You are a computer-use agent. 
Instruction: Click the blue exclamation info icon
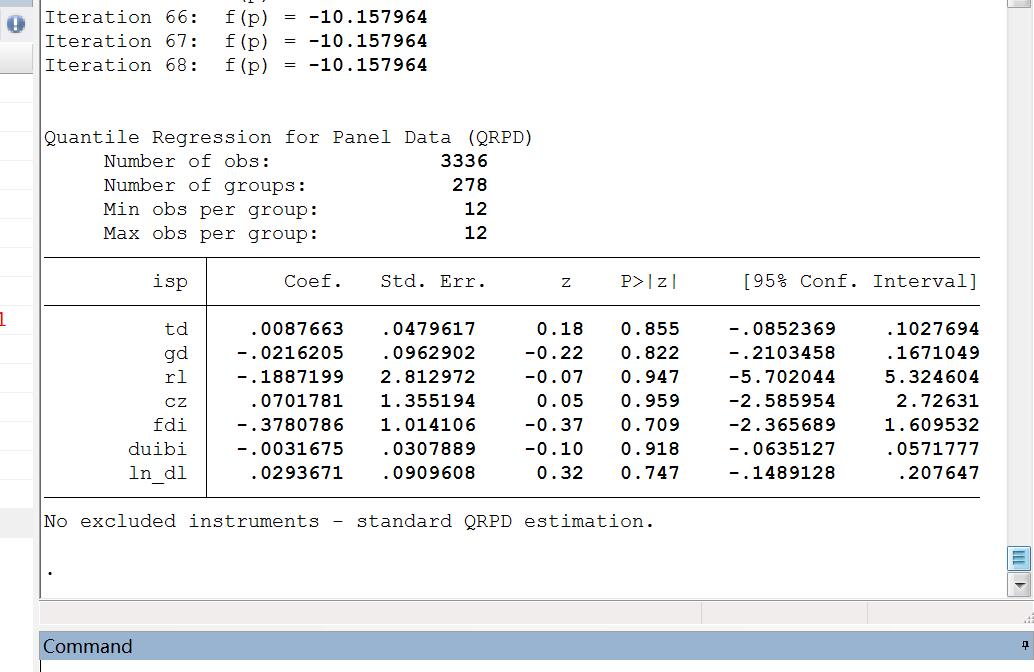15,24
